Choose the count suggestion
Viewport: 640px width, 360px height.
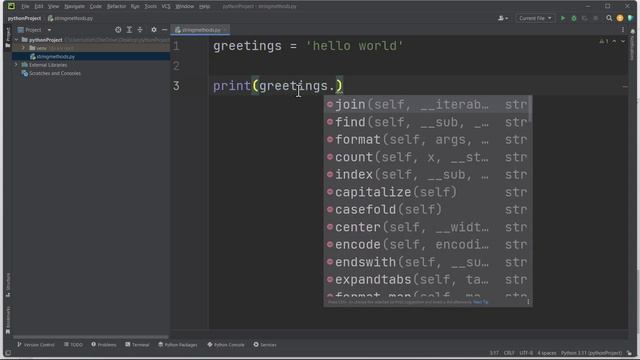tap(427, 157)
